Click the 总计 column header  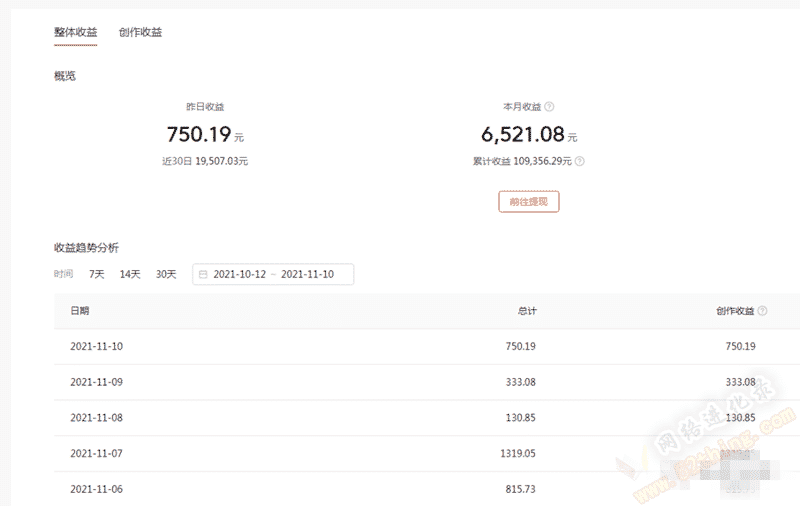point(527,311)
